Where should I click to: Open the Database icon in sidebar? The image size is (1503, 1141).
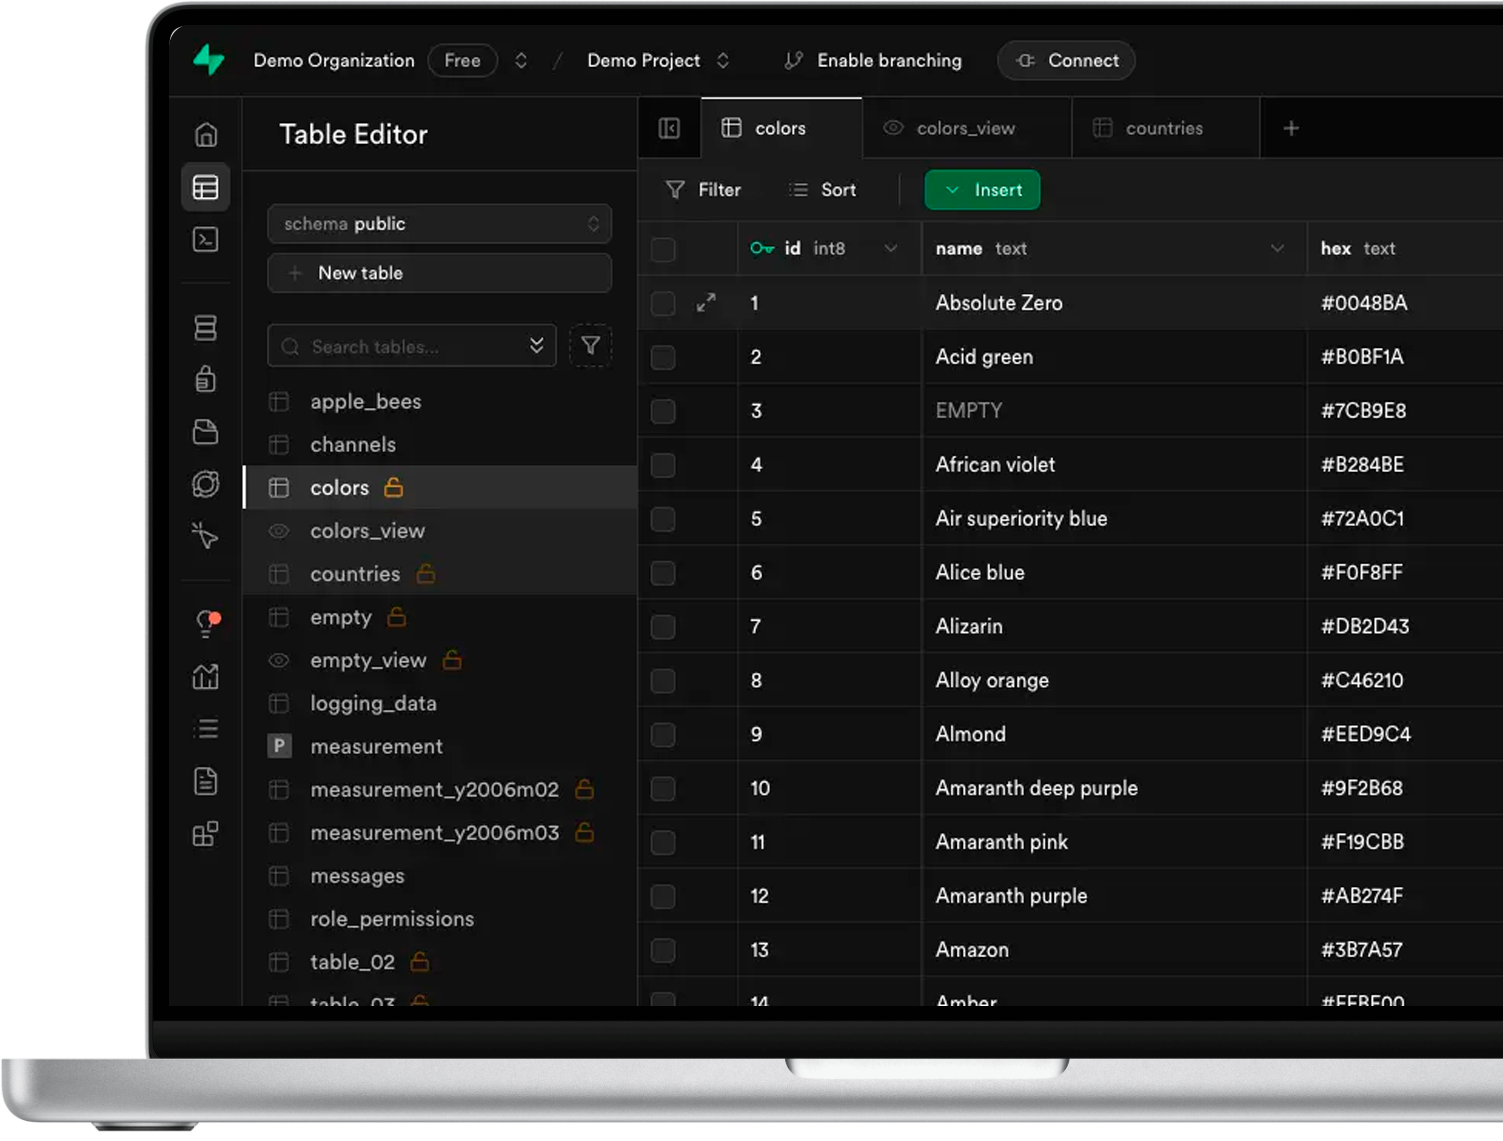[206, 328]
